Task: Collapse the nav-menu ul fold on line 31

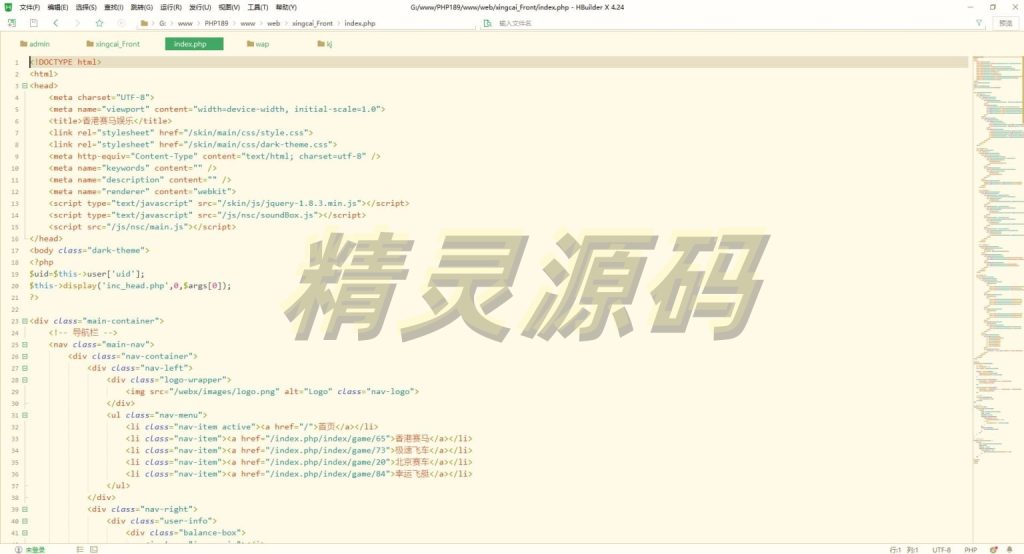Action: (x=25, y=415)
